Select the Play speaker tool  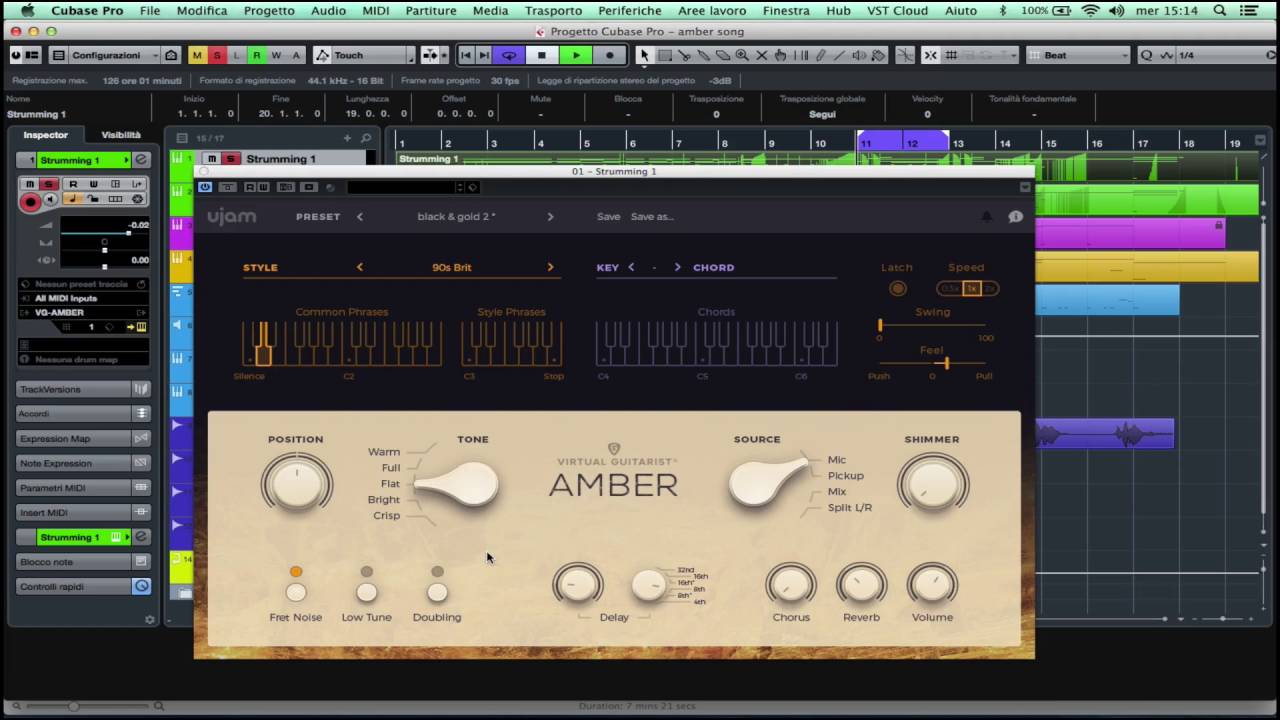pos(859,55)
